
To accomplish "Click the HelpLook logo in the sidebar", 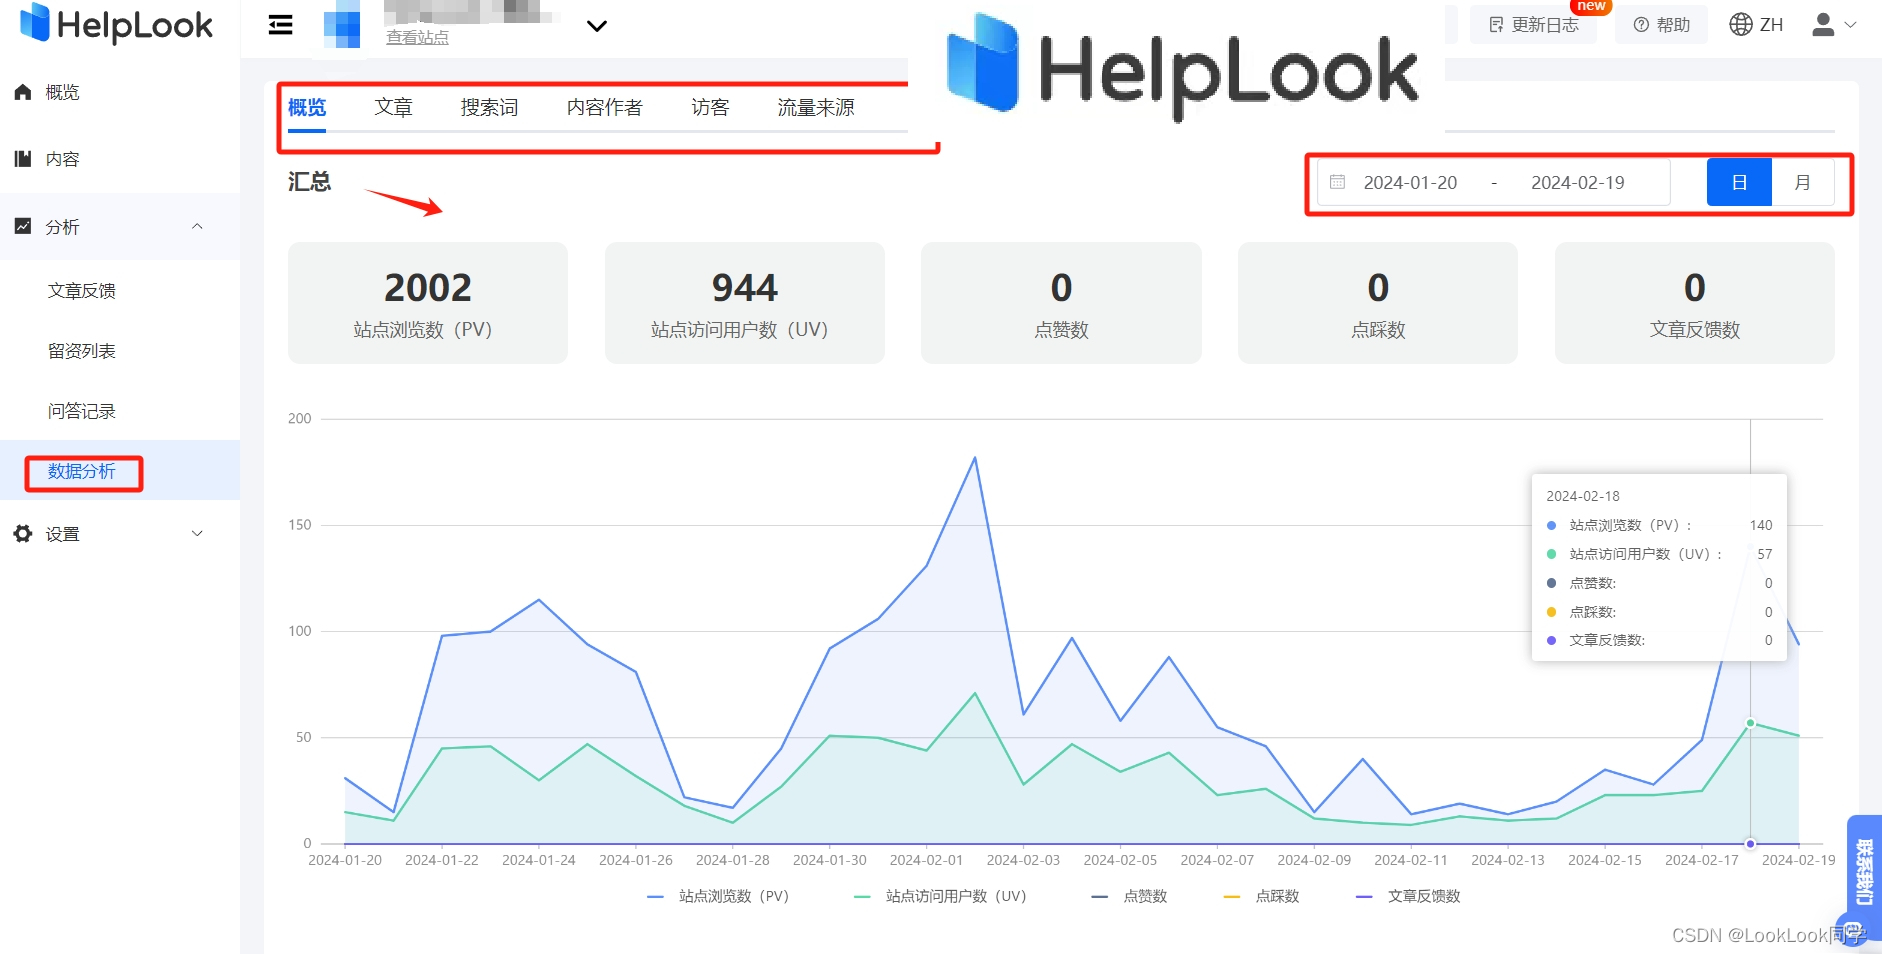I will [116, 24].
